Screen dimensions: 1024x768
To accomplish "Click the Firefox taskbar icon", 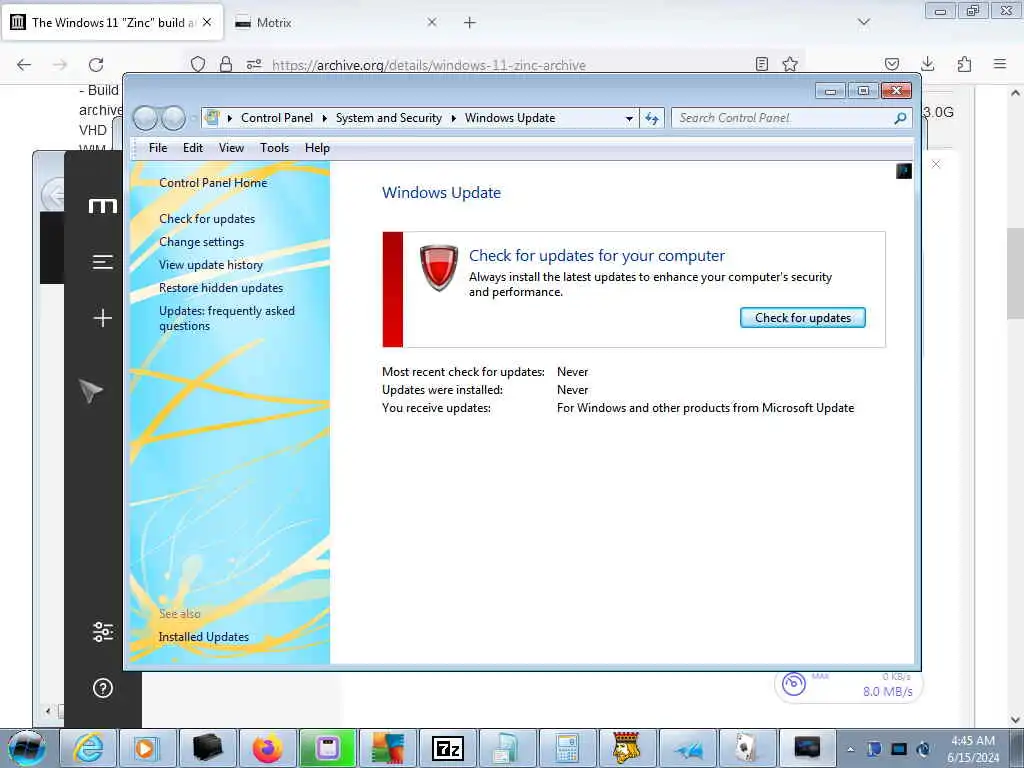I will click(267, 748).
